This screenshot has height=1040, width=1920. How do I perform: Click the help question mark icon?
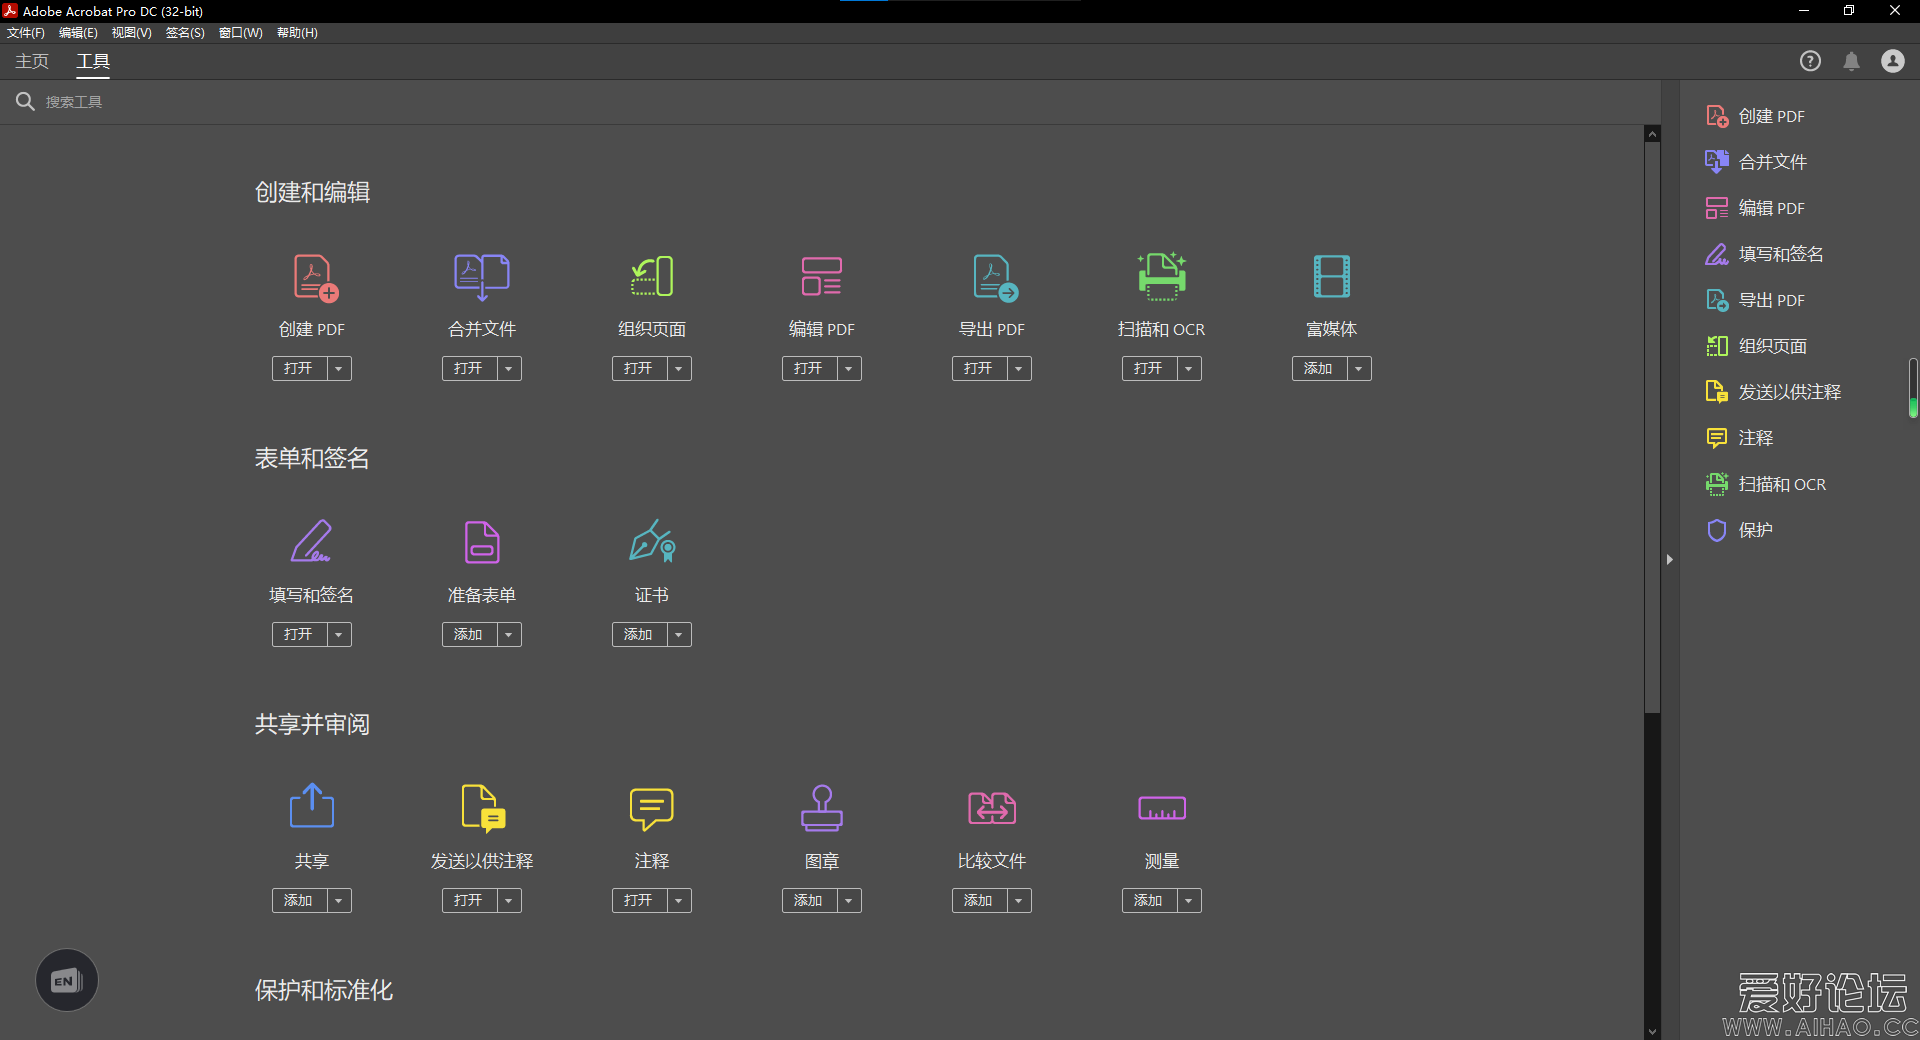1810,62
